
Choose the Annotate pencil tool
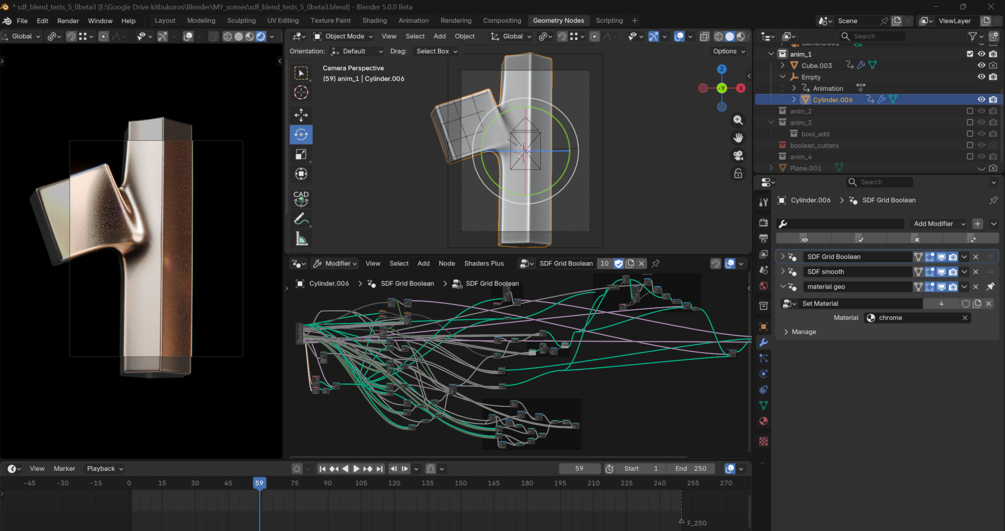coord(301,219)
